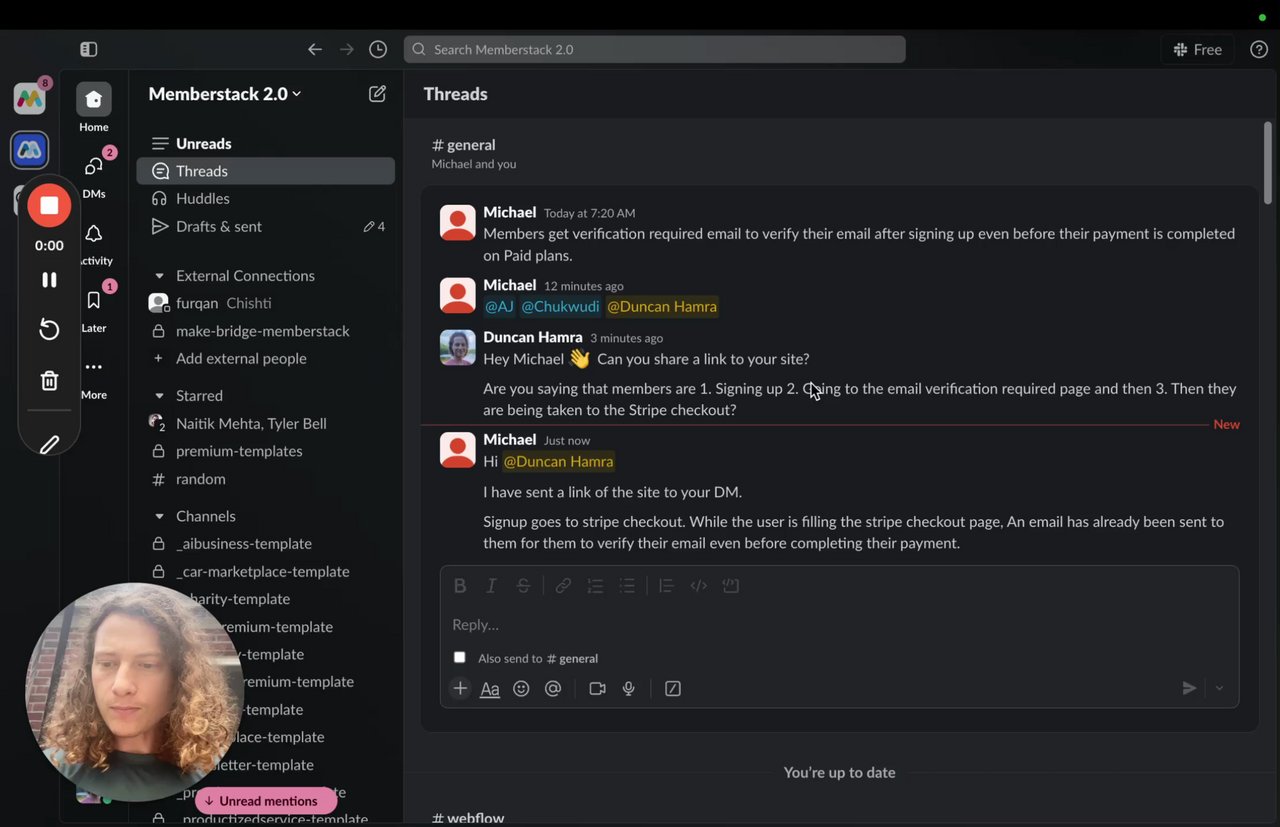Go forward with the right arrow

[346, 49]
